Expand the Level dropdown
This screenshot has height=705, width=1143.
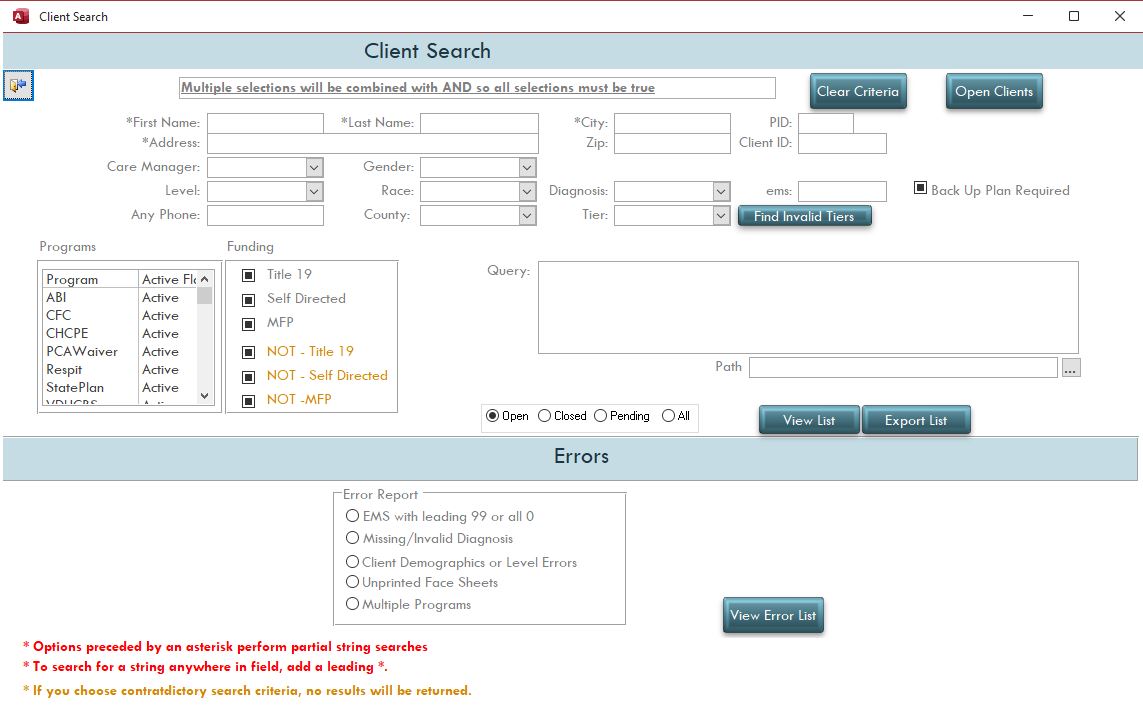pos(314,192)
